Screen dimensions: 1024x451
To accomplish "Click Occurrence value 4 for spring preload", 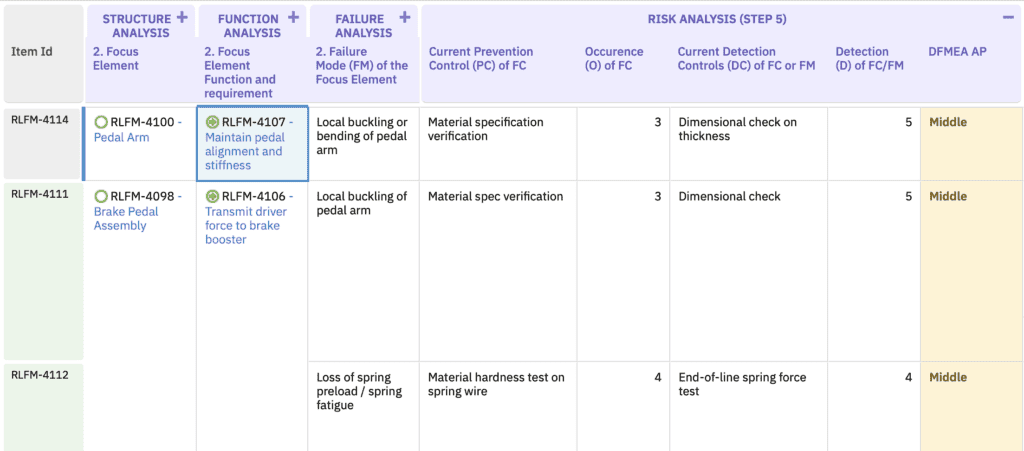I will (x=657, y=378).
